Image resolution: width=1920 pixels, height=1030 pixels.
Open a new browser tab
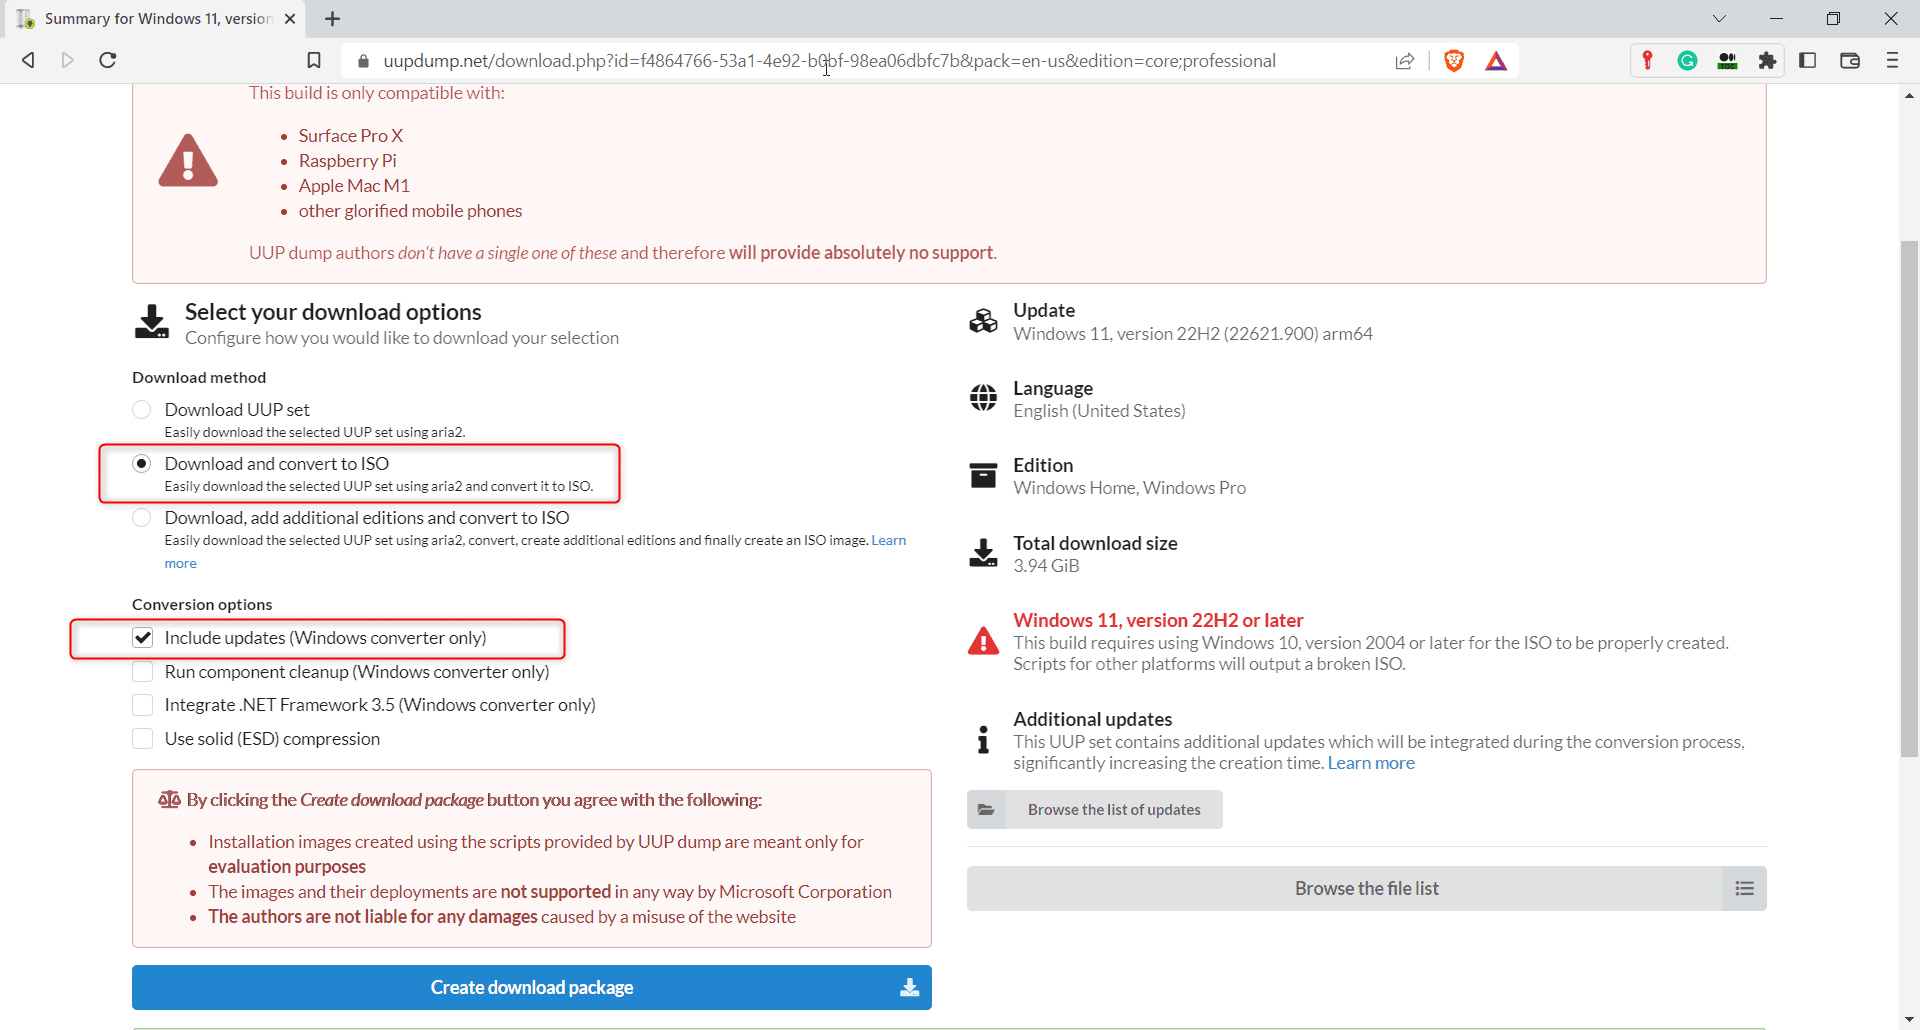coord(333,19)
